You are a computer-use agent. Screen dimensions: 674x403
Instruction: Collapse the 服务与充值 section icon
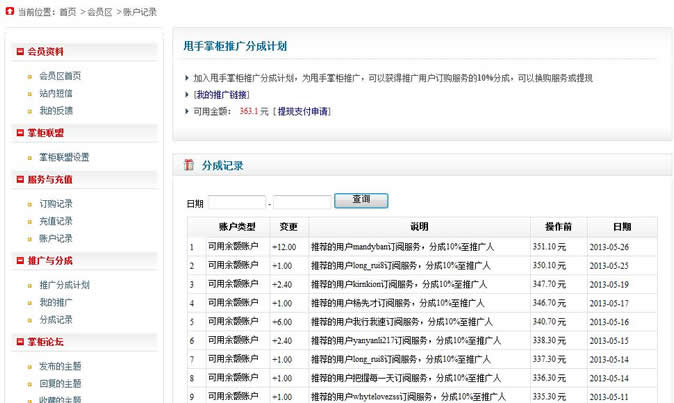point(20,179)
